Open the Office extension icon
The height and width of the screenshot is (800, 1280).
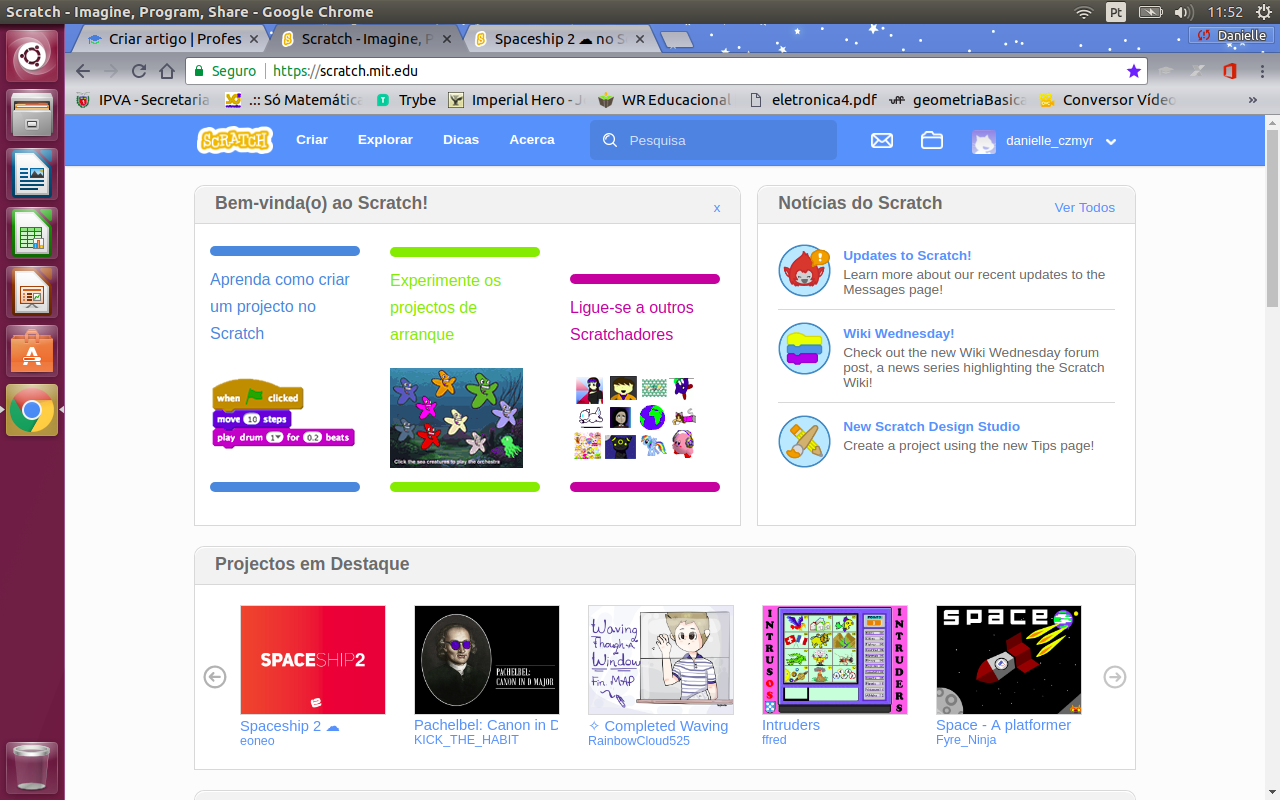coord(1230,71)
